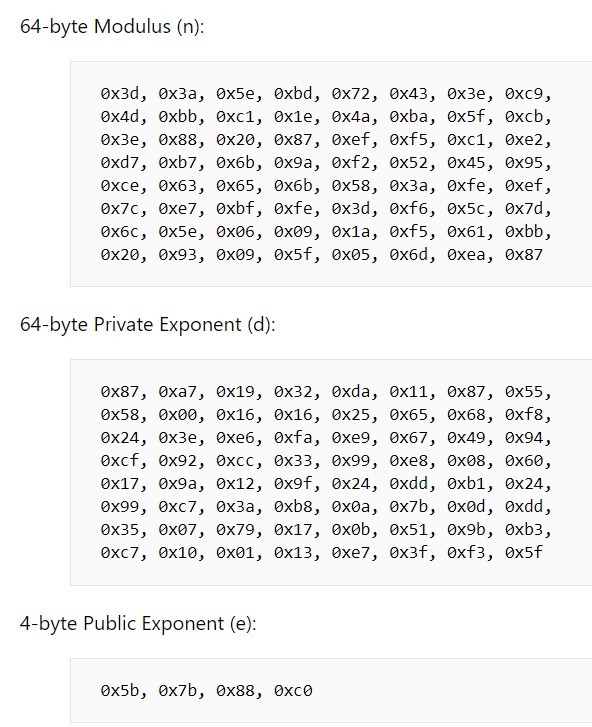Click private exponent byte 0x00
The image size is (592, 727).
pyautogui.click(x=178, y=415)
